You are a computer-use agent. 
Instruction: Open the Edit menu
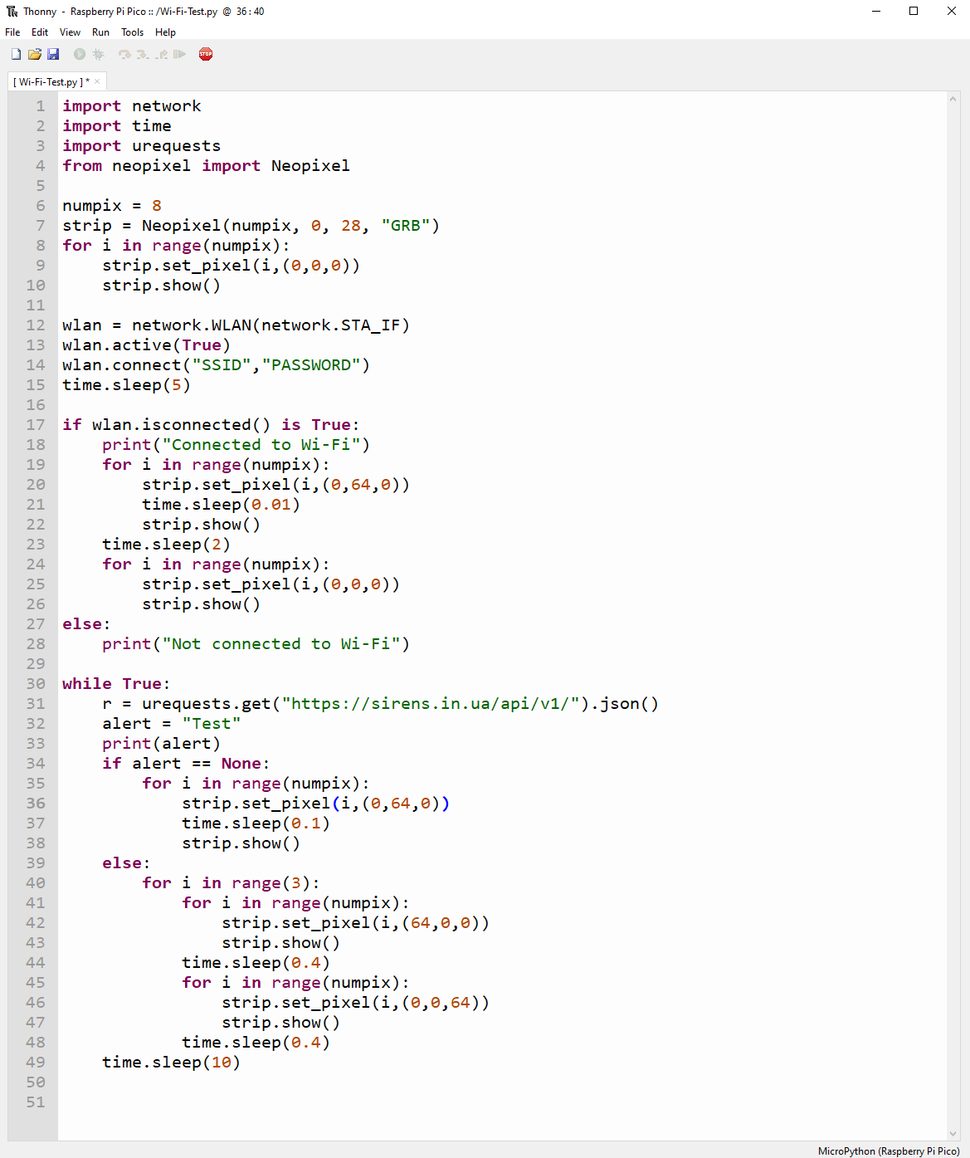tap(39, 32)
